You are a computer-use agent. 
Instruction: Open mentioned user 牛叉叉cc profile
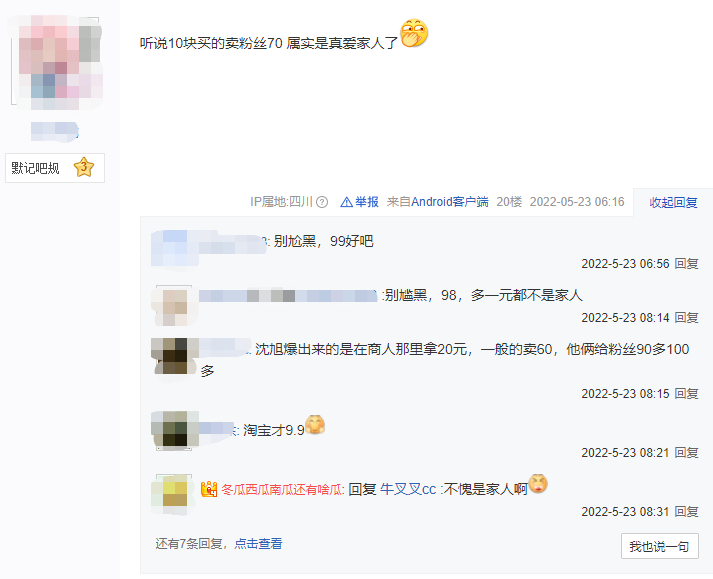pyautogui.click(x=408, y=490)
